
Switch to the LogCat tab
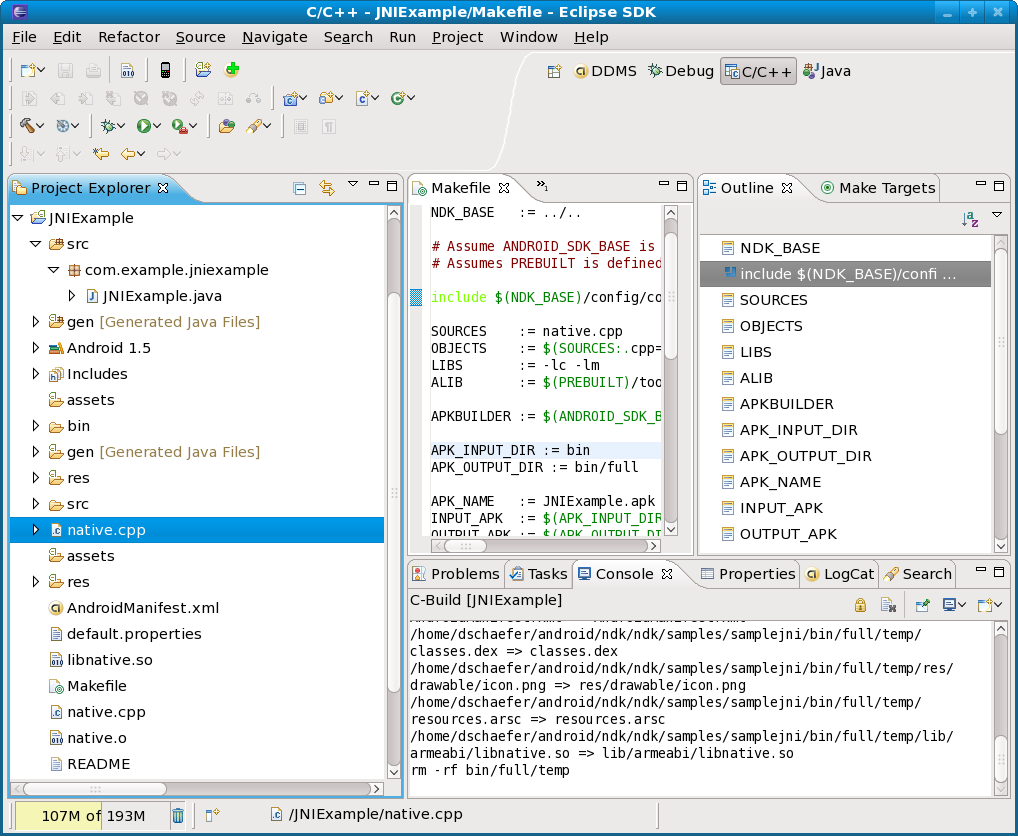838,574
